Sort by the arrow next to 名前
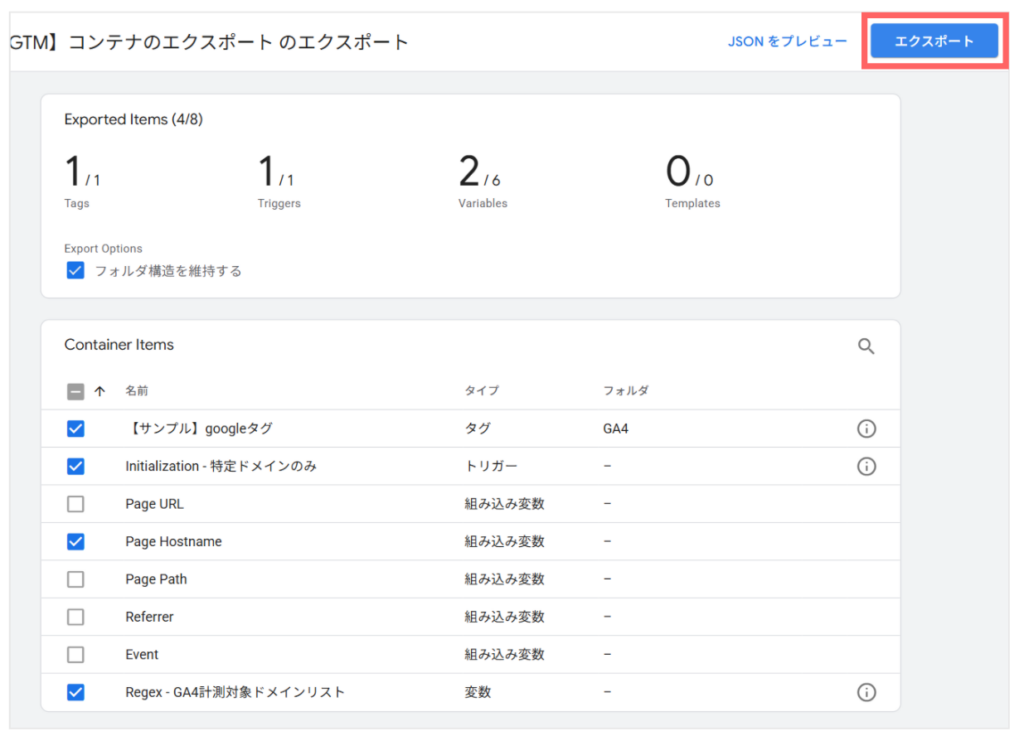The height and width of the screenshot is (741, 1024). pyautogui.click(x=99, y=392)
